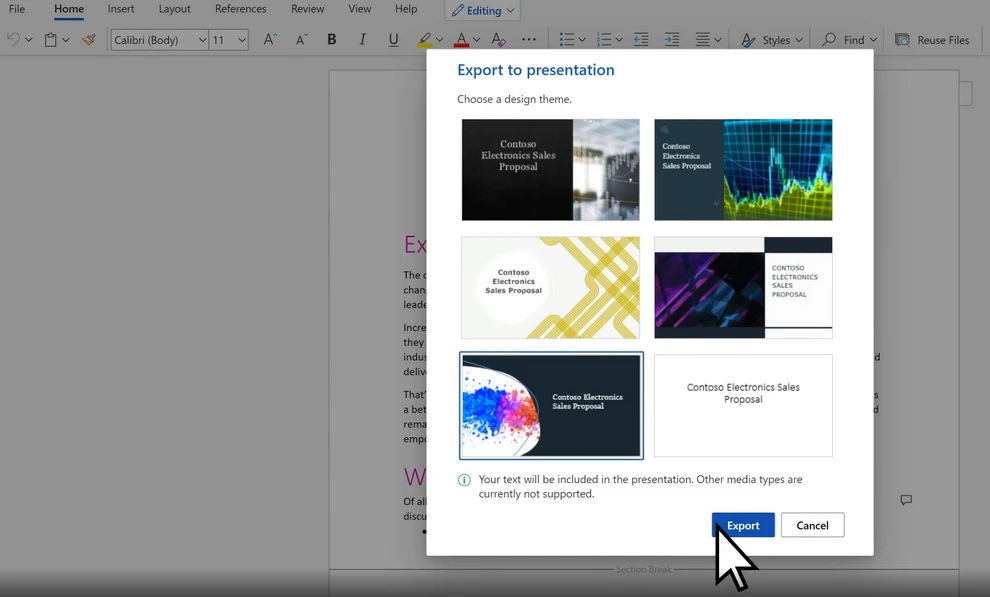990x597 pixels.
Task: Open the Review tab
Action: (x=306, y=9)
